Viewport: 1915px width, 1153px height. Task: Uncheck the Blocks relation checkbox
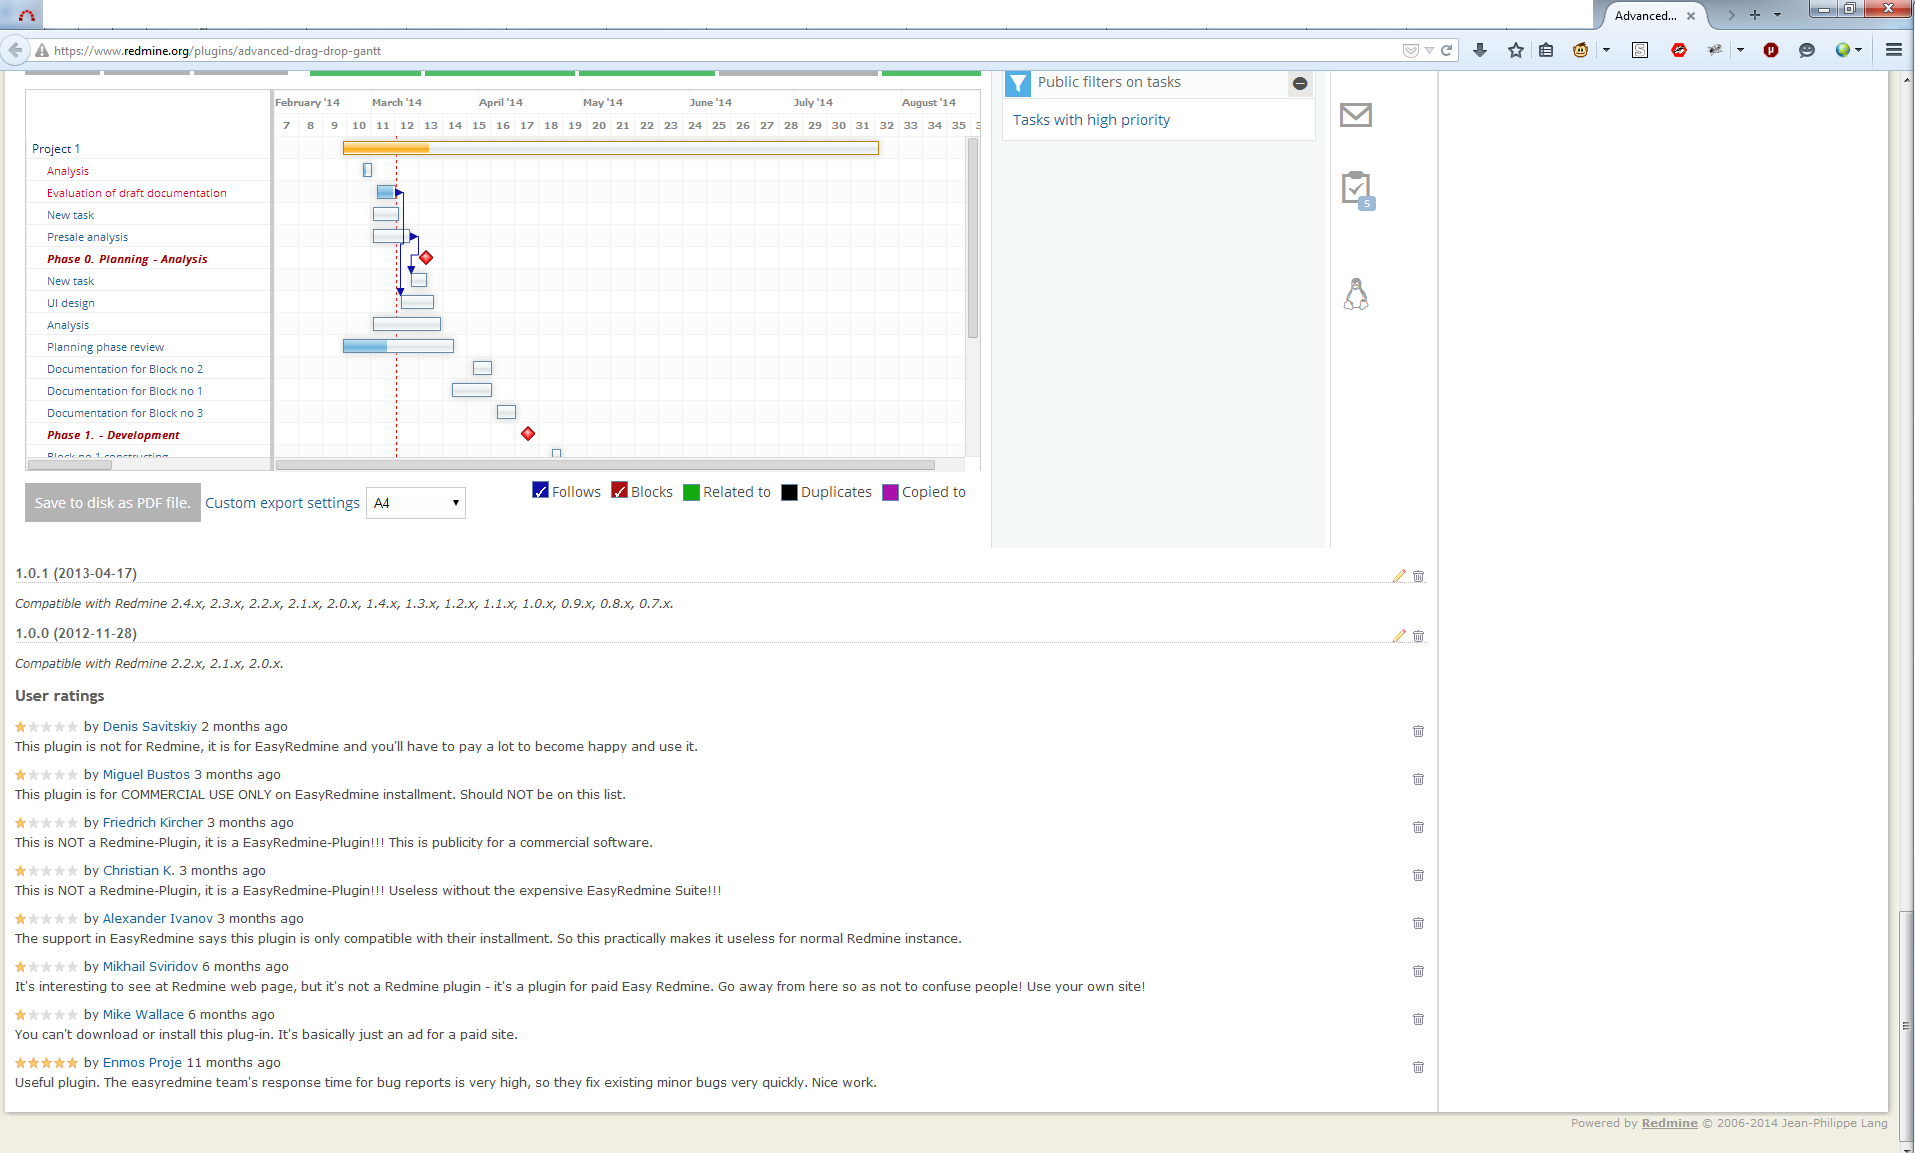[x=619, y=491]
